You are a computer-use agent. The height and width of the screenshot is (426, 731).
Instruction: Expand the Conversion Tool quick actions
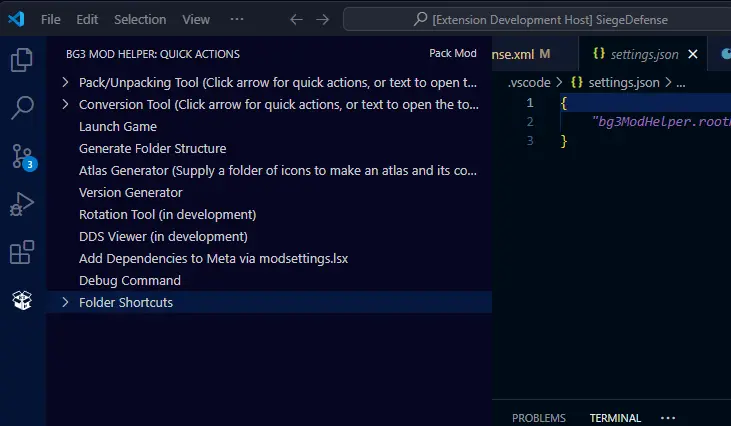pos(65,104)
